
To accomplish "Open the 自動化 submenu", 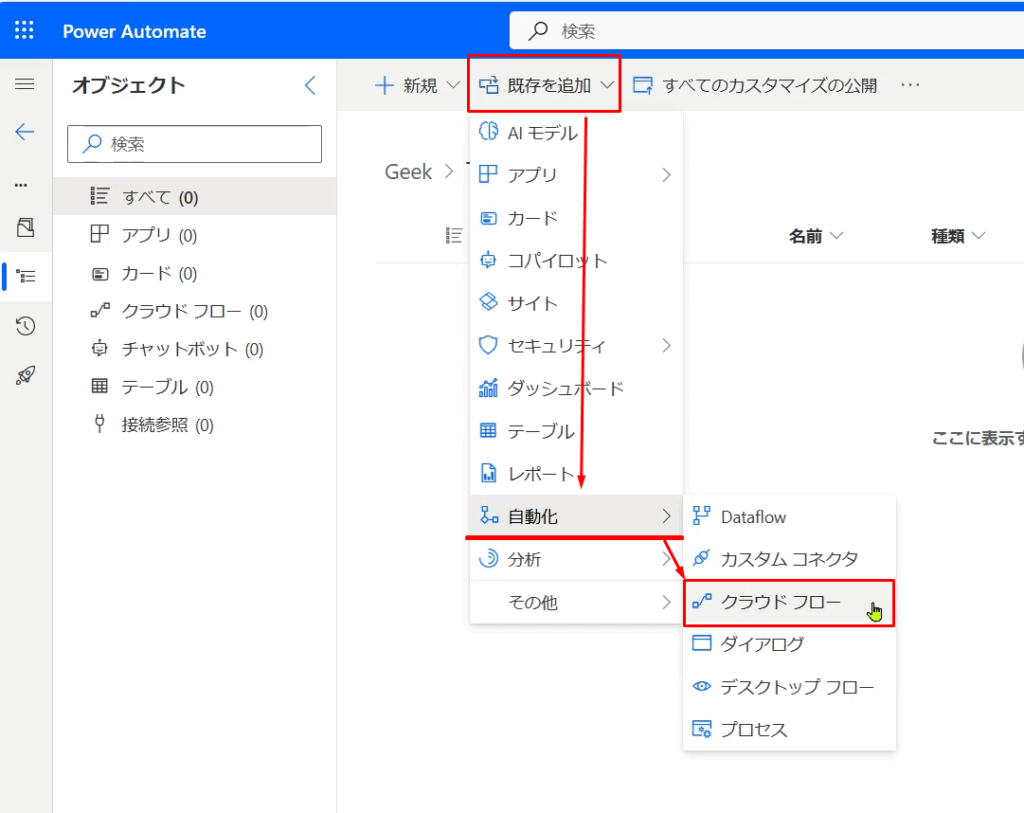I will [x=576, y=517].
